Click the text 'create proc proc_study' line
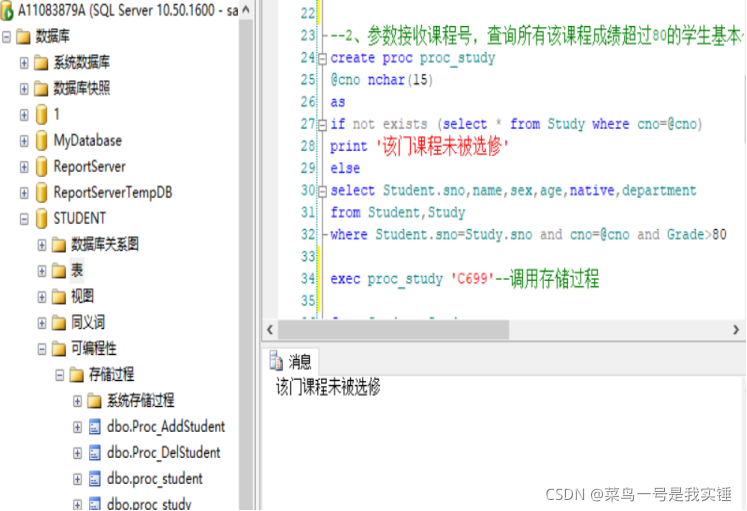This screenshot has height=511, width=747. coord(413,58)
